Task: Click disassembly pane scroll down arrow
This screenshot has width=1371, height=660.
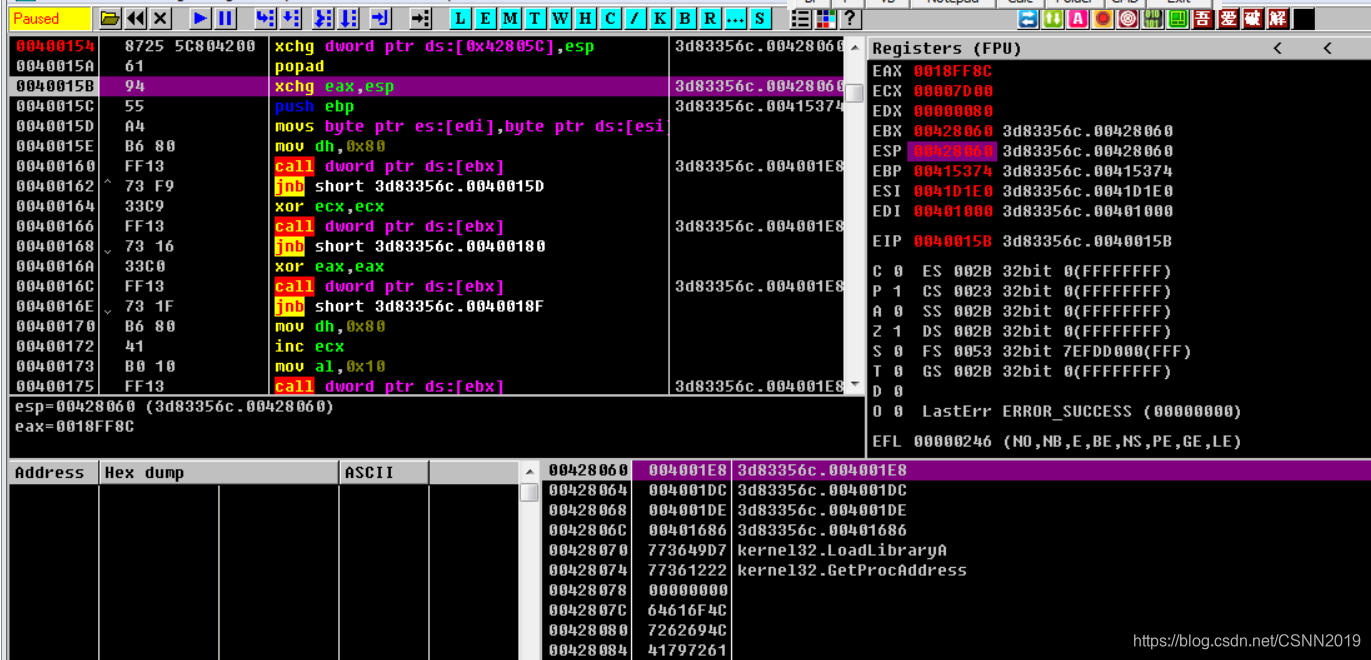Action: click(854, 385)
